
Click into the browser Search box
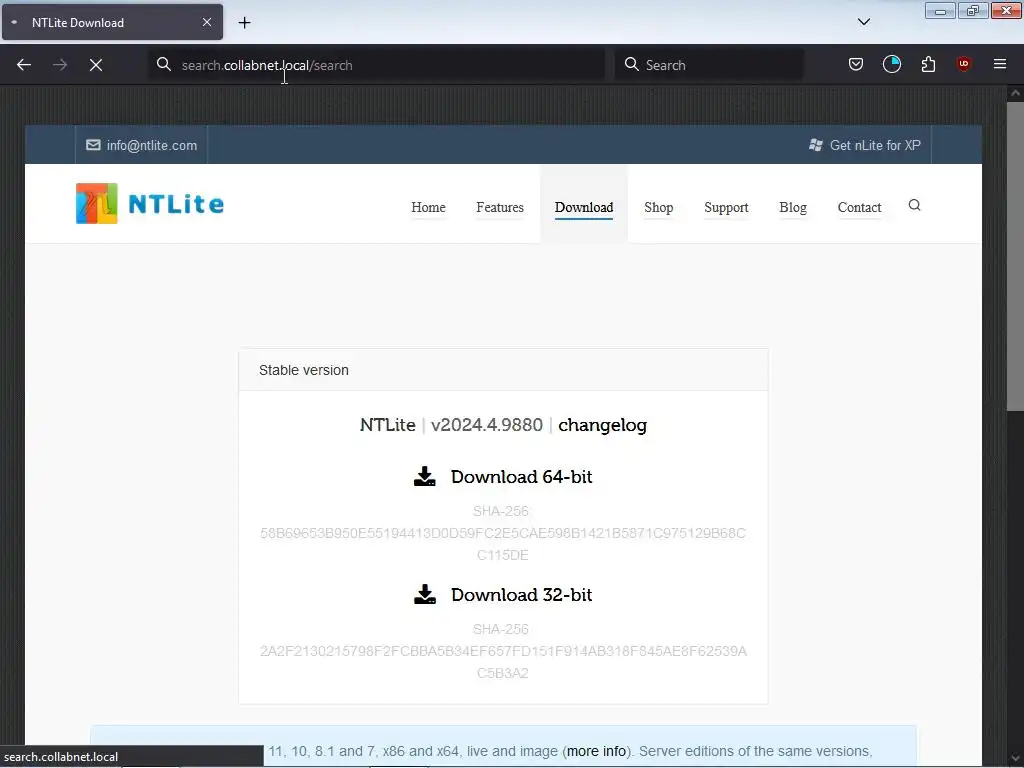click(x=709, y=65)
